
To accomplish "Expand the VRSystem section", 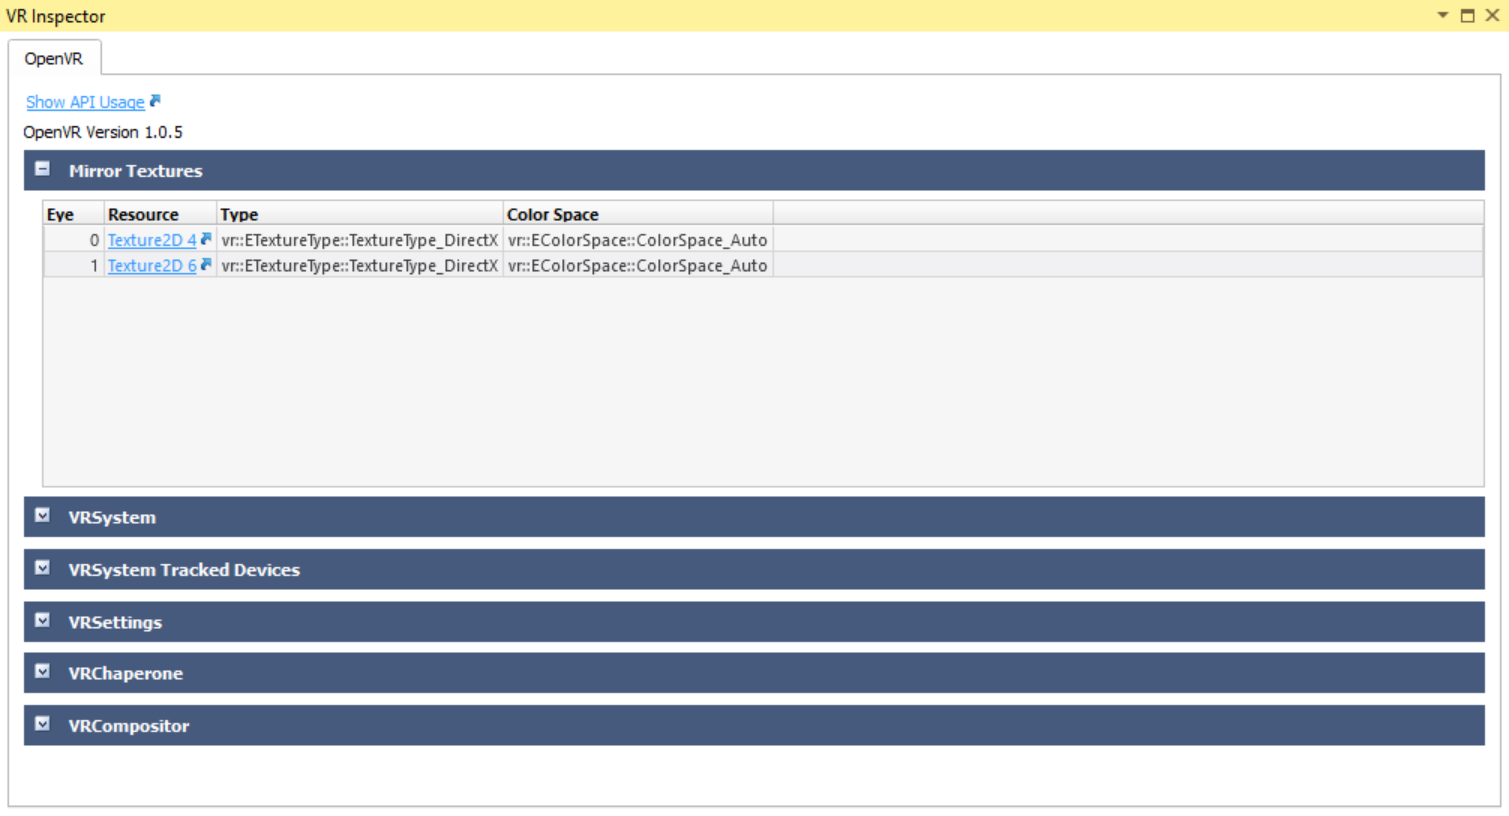I will (x=42, y=516).
